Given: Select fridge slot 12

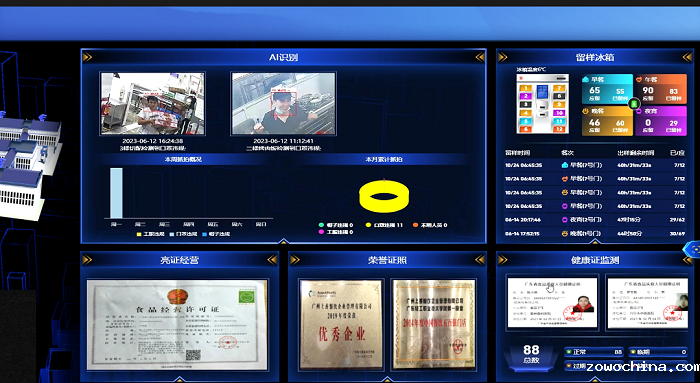Looking at the screenshot, I should [x=559, y=129].
